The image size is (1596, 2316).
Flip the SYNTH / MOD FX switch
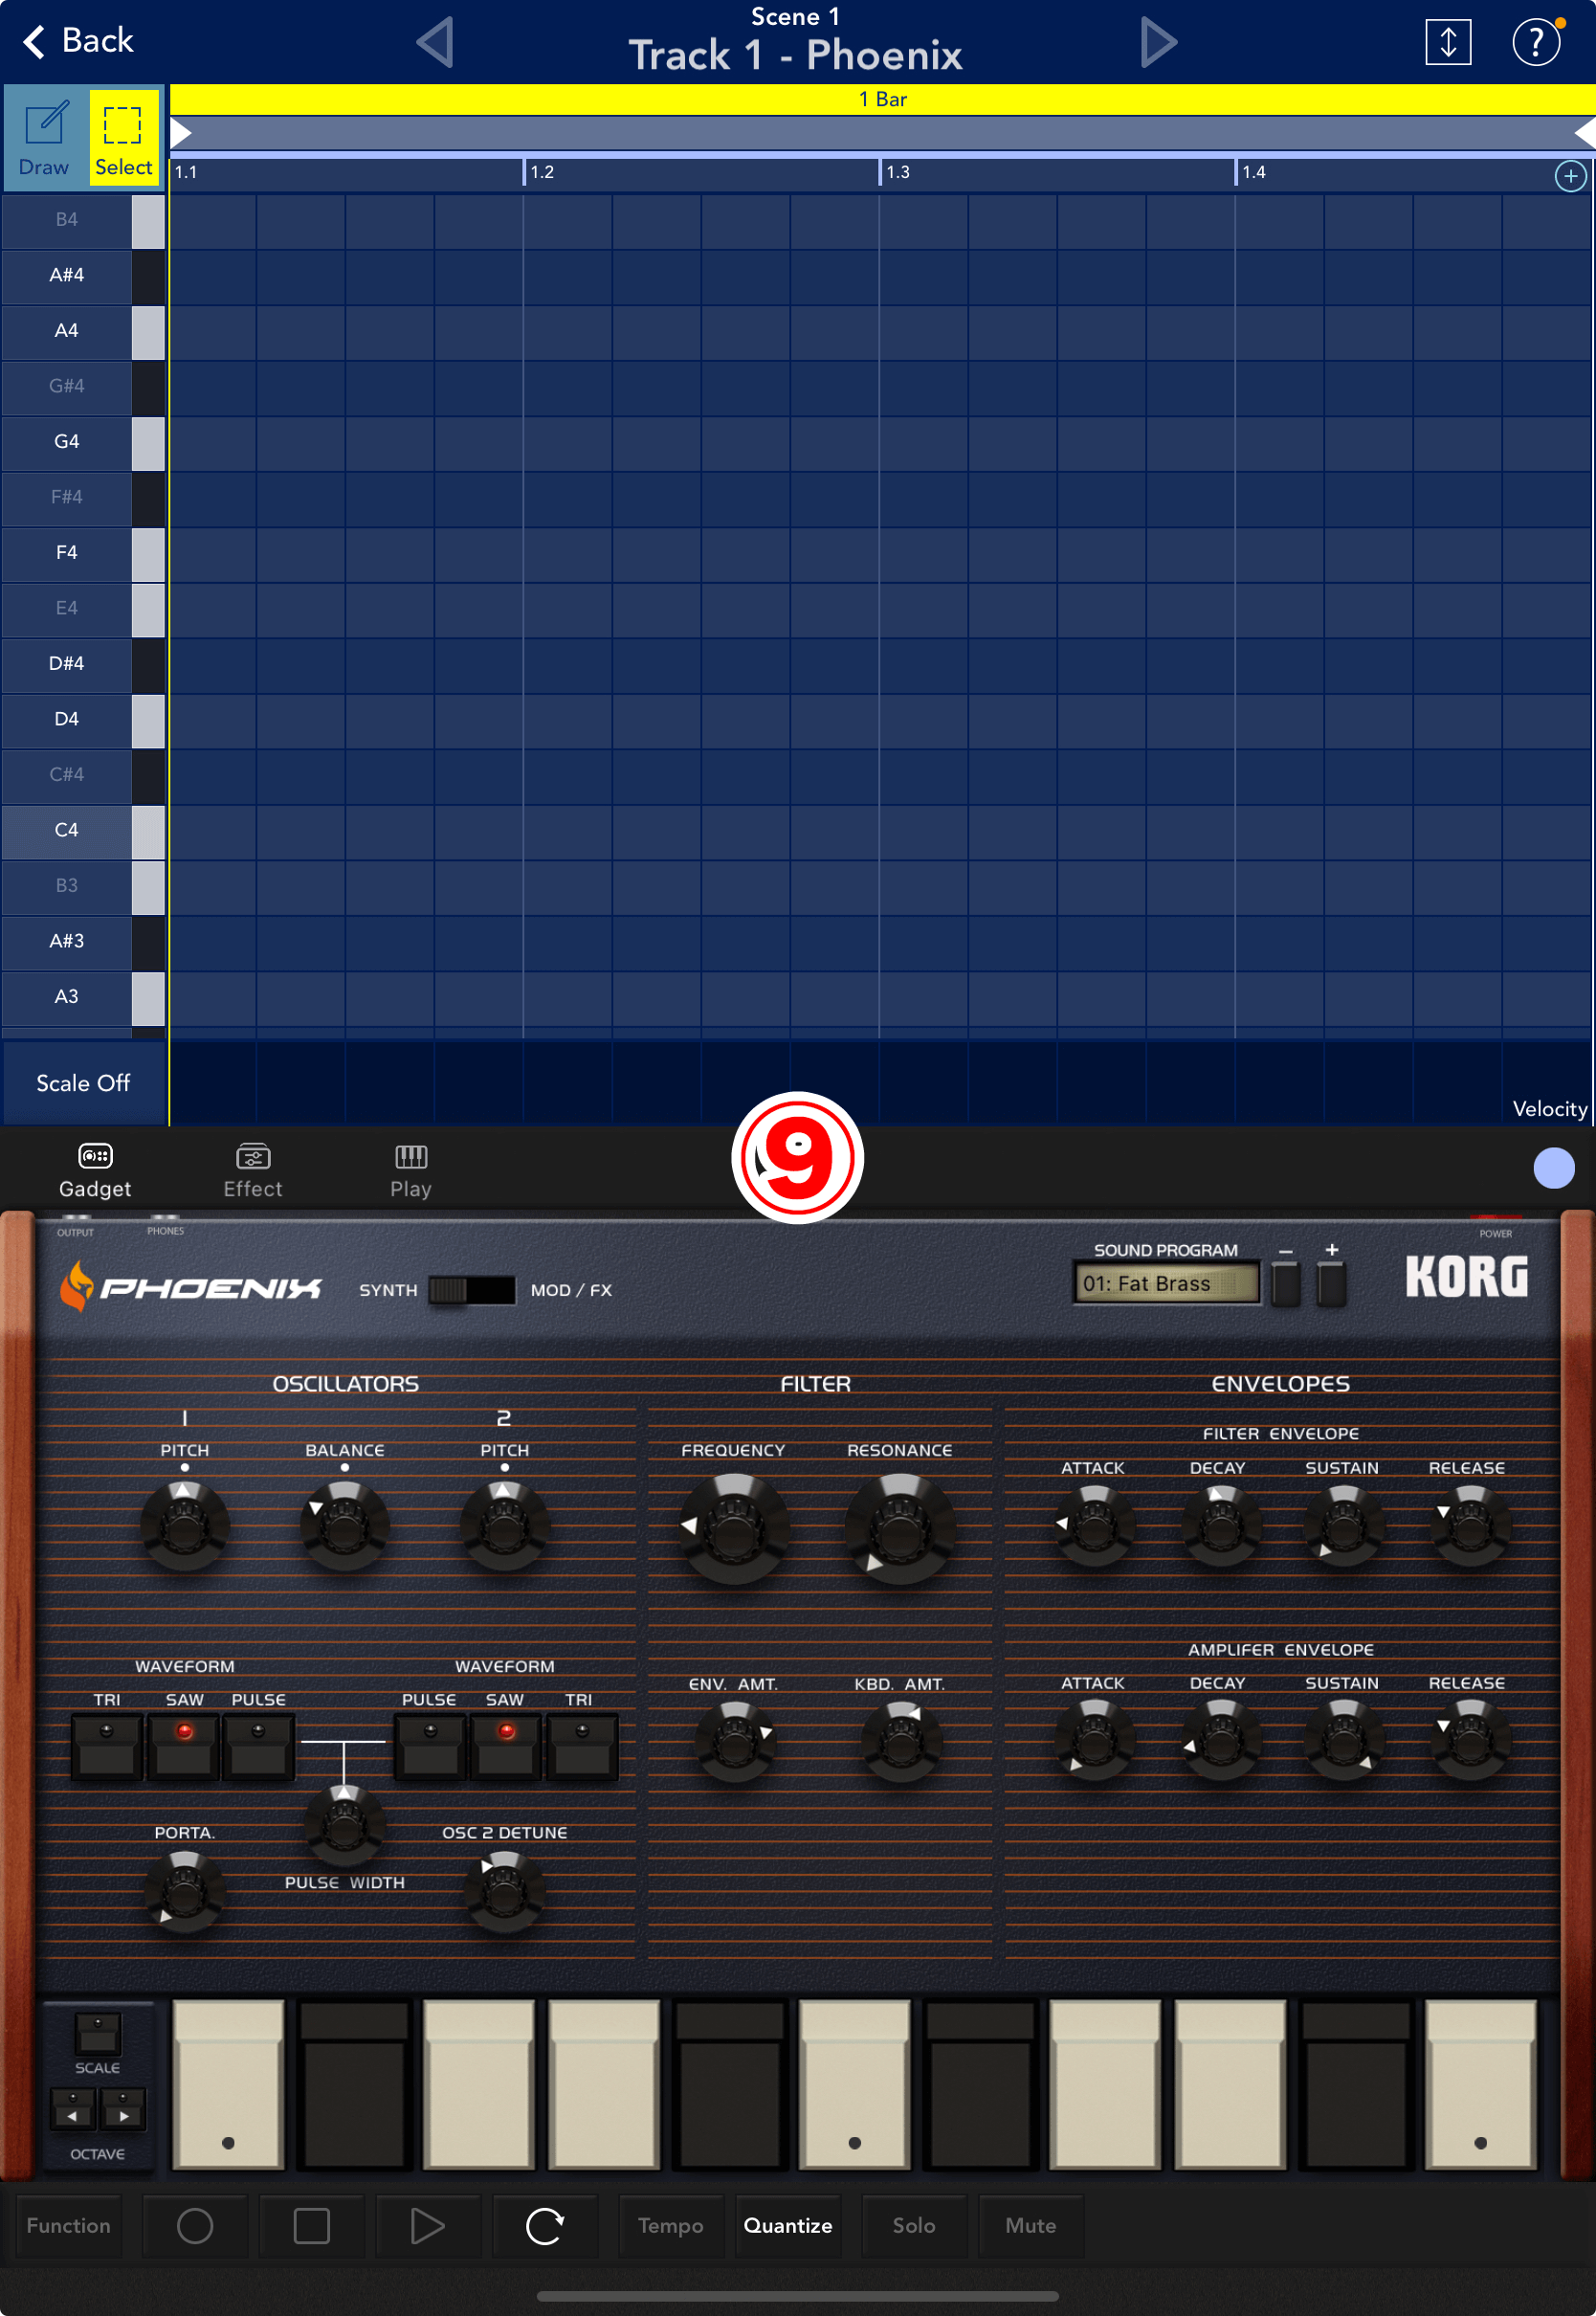pyautogui.click(x=471, y=1290)
